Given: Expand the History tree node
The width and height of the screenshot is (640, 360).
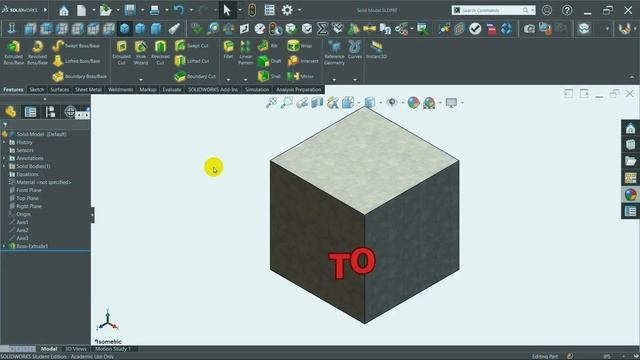Looking at the screenshot, I should pos(4,142).
